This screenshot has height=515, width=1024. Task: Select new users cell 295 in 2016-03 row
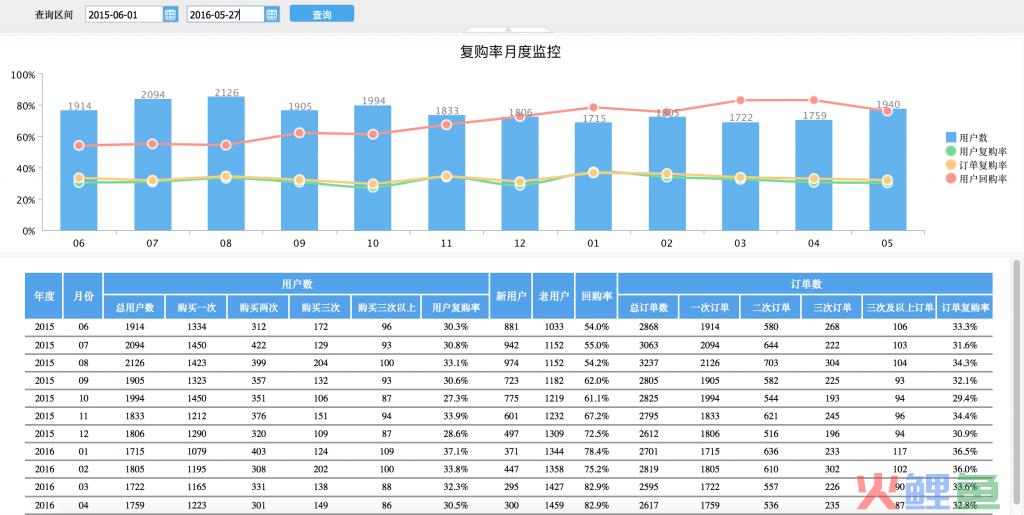pyautogui.click(x=511, y=487)
